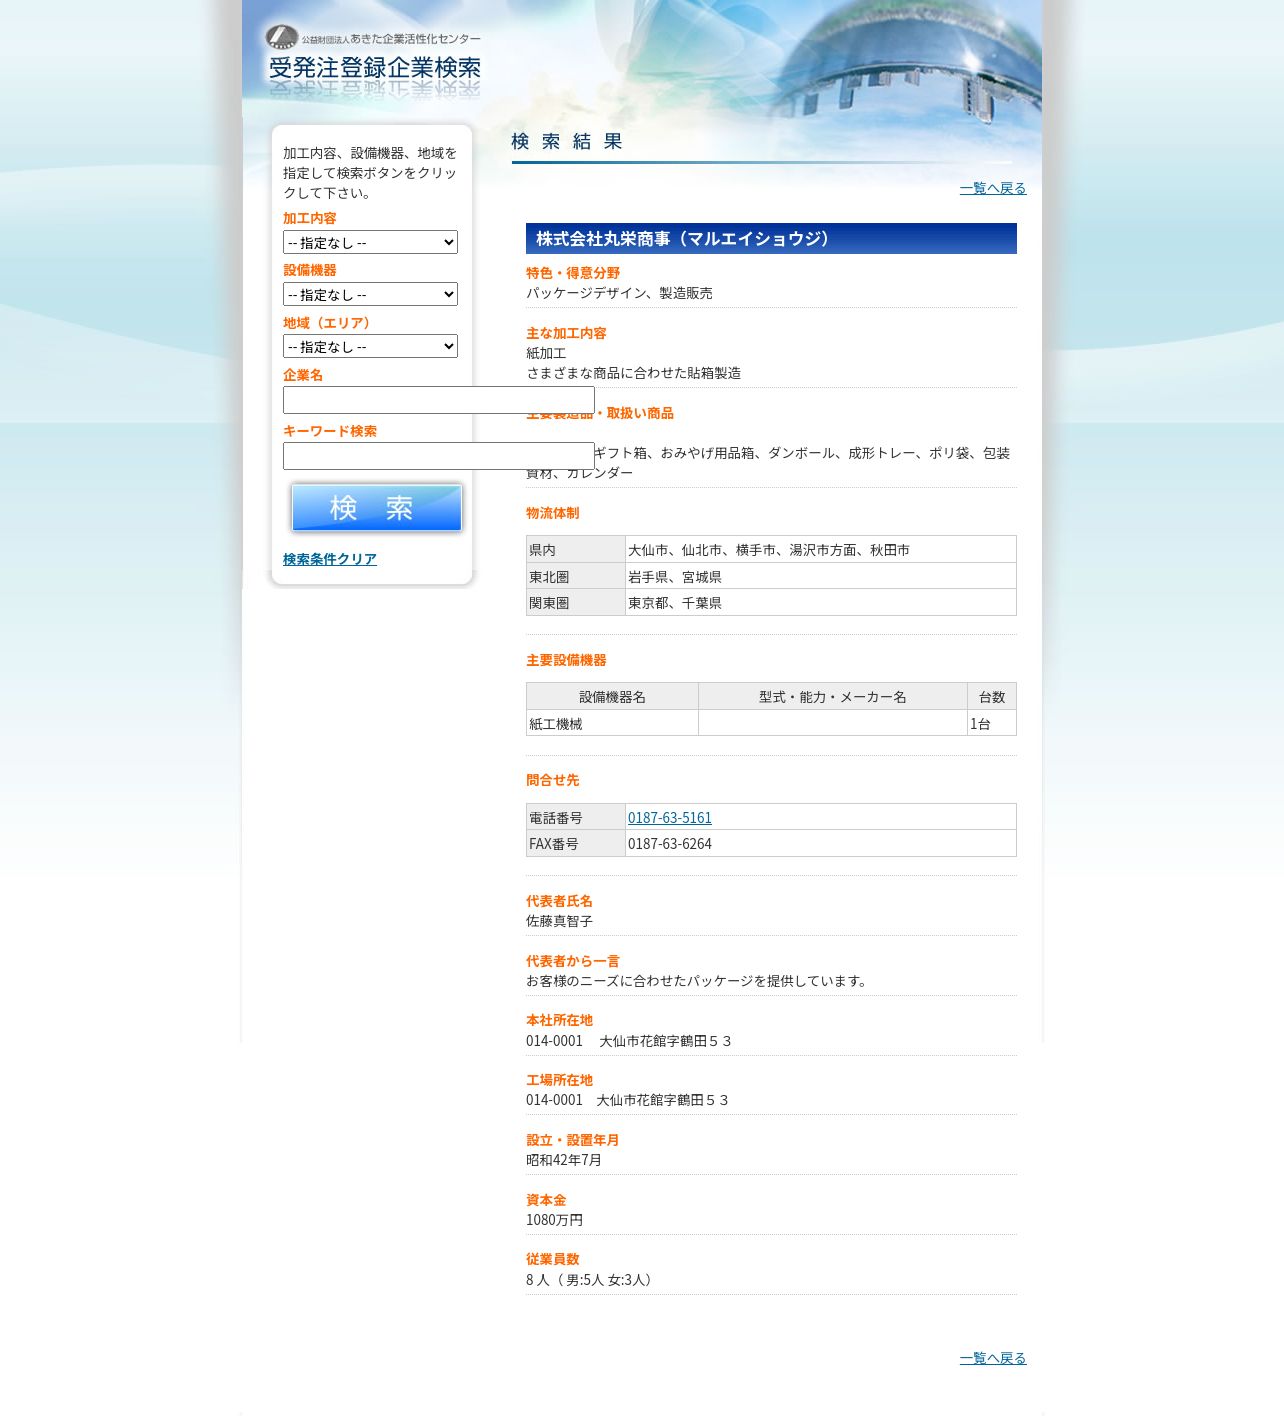Image resolution: width=1284 pixels, height=1416 pixels.
Task: Click the employee count 8 人 text
Action: pyautogui.click(x=590, y=1280)
